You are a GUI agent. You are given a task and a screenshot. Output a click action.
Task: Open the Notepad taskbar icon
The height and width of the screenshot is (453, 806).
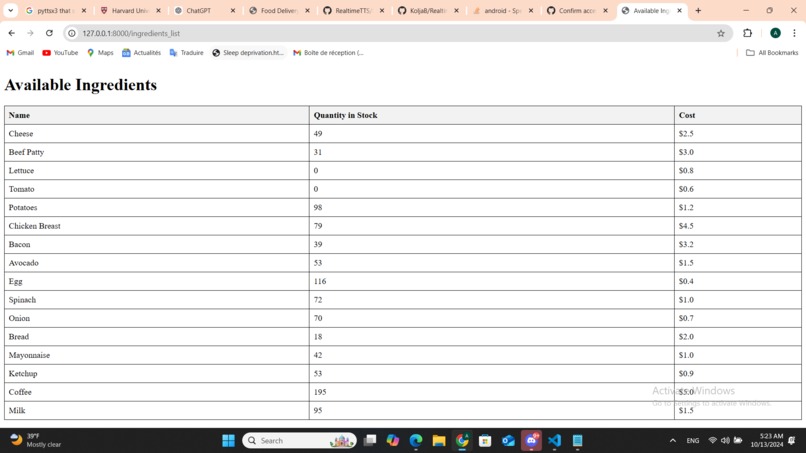coord(577,441)
